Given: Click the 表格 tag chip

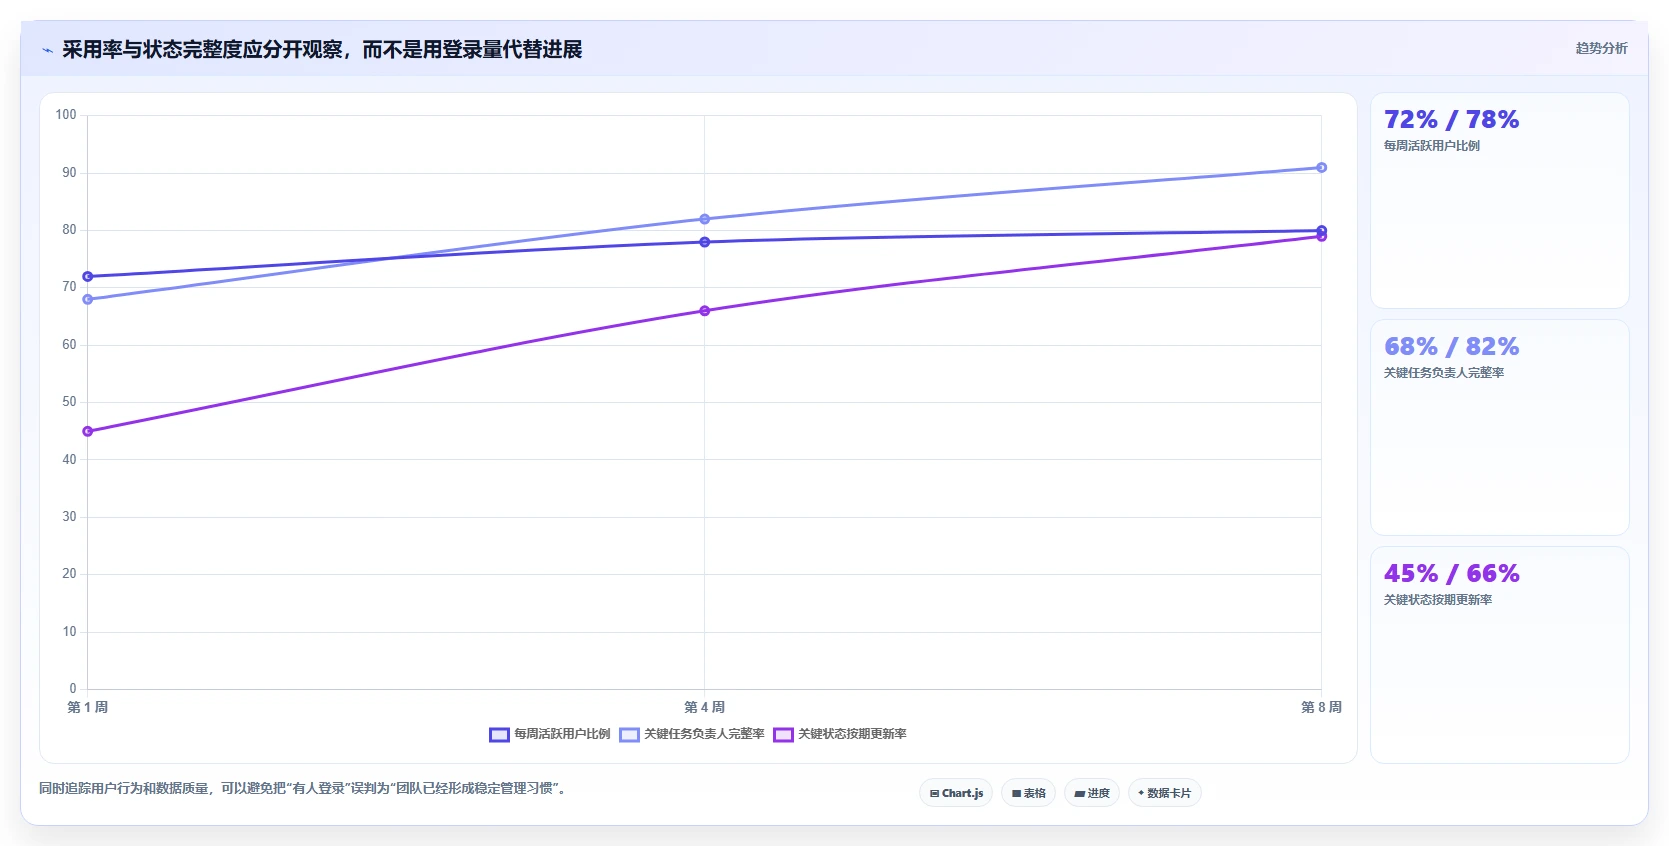Looking at the screenshot, I should pyautogui.click(x=1028, y=793).
